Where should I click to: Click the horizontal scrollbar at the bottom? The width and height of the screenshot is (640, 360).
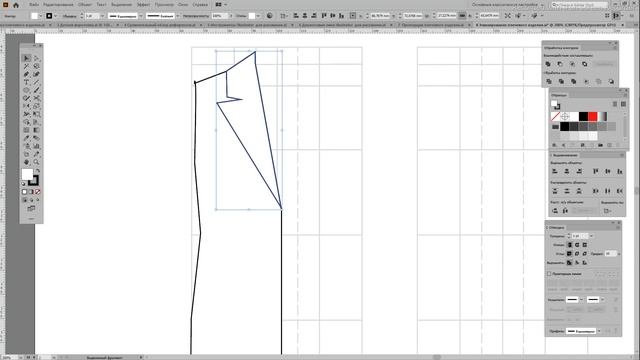[436, 357]
